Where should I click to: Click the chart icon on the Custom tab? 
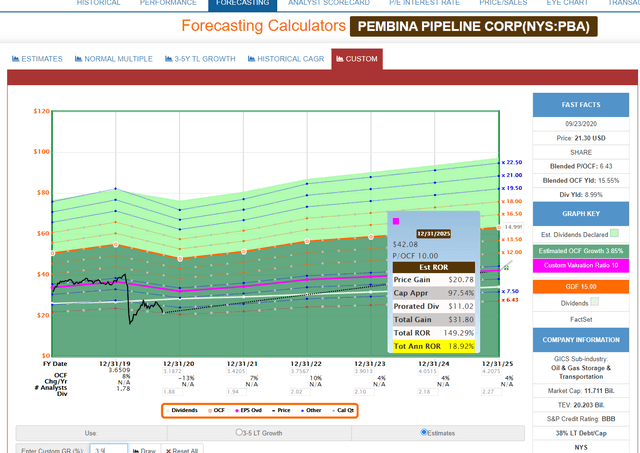(x=340, y=59)
